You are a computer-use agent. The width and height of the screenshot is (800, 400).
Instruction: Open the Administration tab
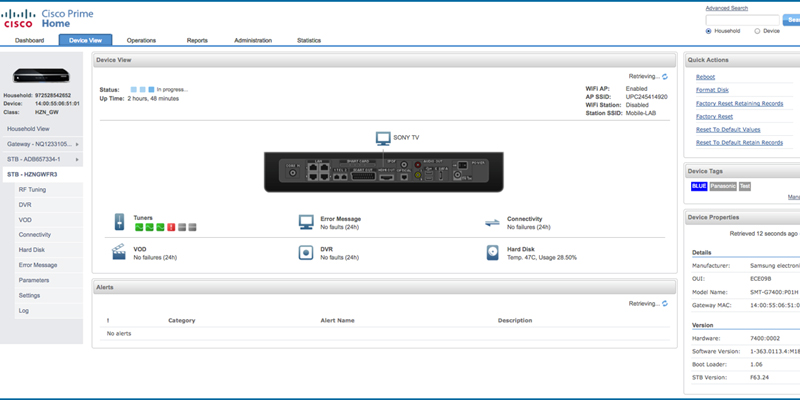tap(252, 40)
